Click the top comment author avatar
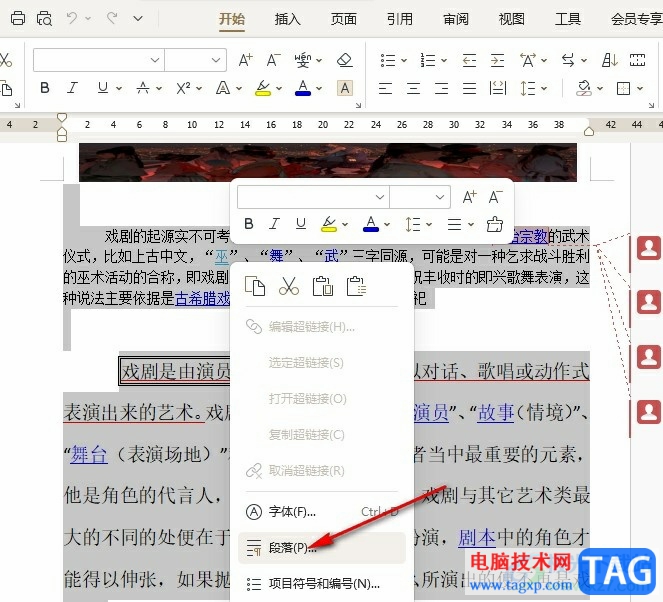The width and height of the screenshot is (663, 602). pos(648,248)
